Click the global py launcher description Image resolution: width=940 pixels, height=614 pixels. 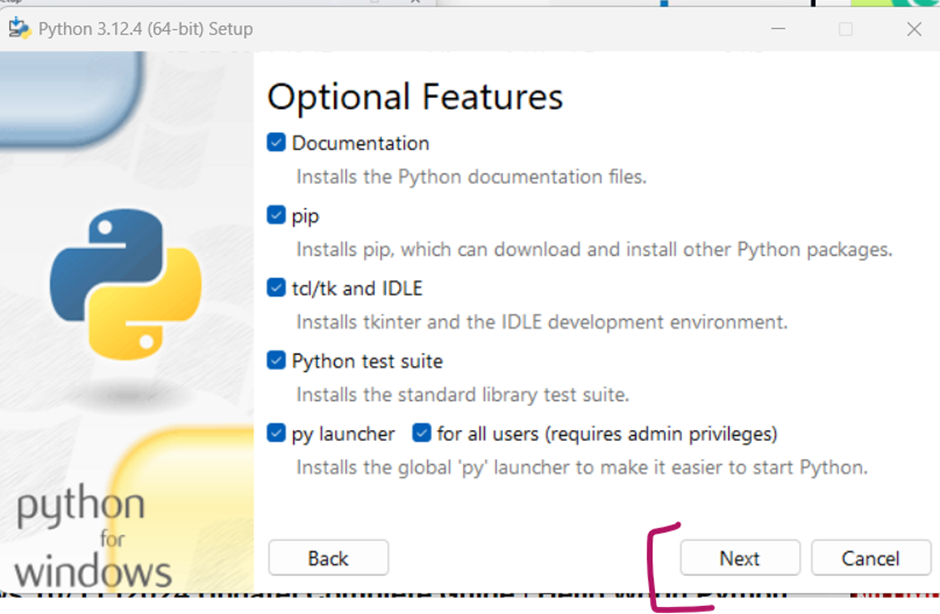tap(581, 467)
